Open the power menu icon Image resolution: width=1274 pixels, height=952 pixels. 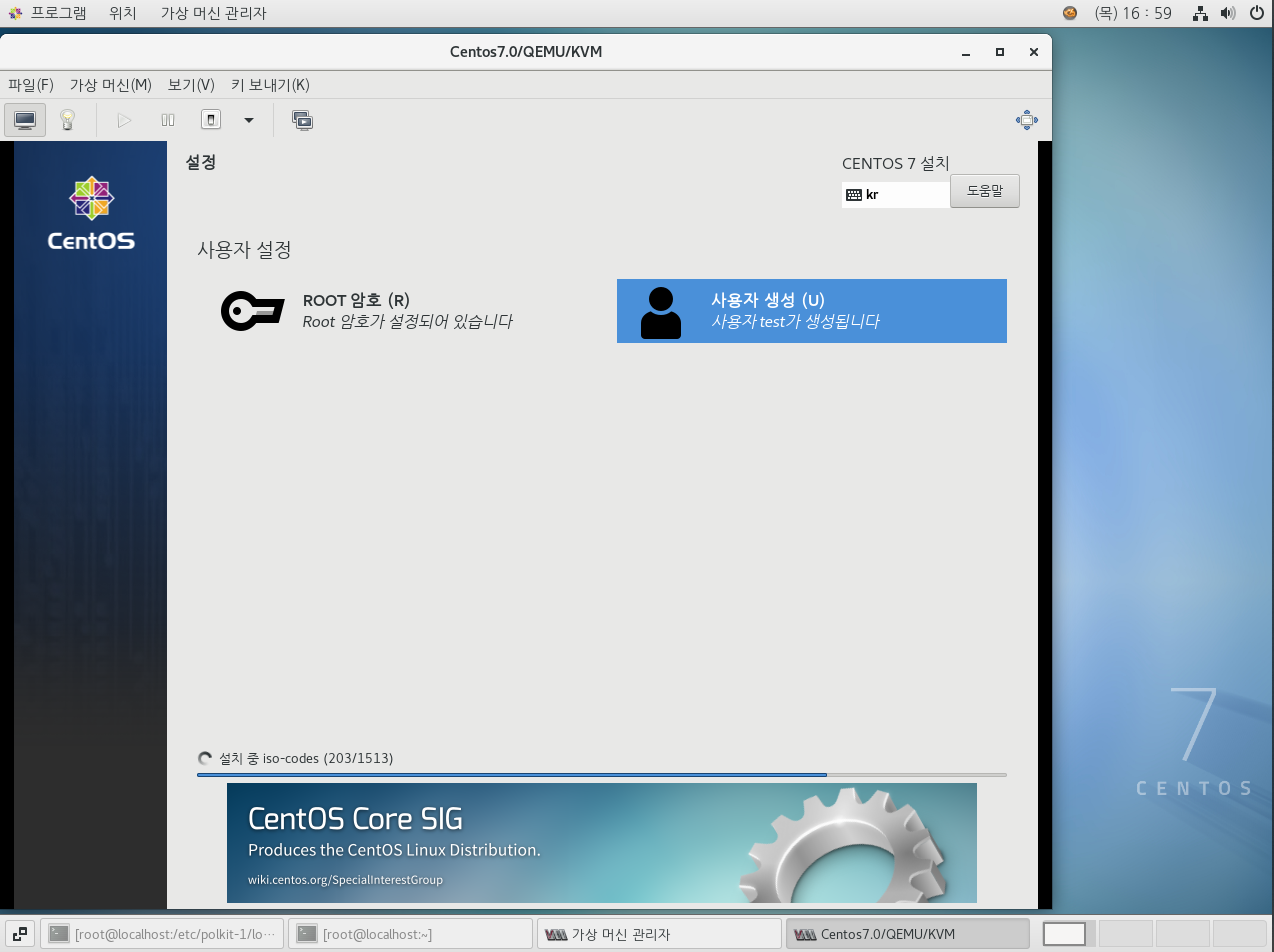[x=1257, y=13]
